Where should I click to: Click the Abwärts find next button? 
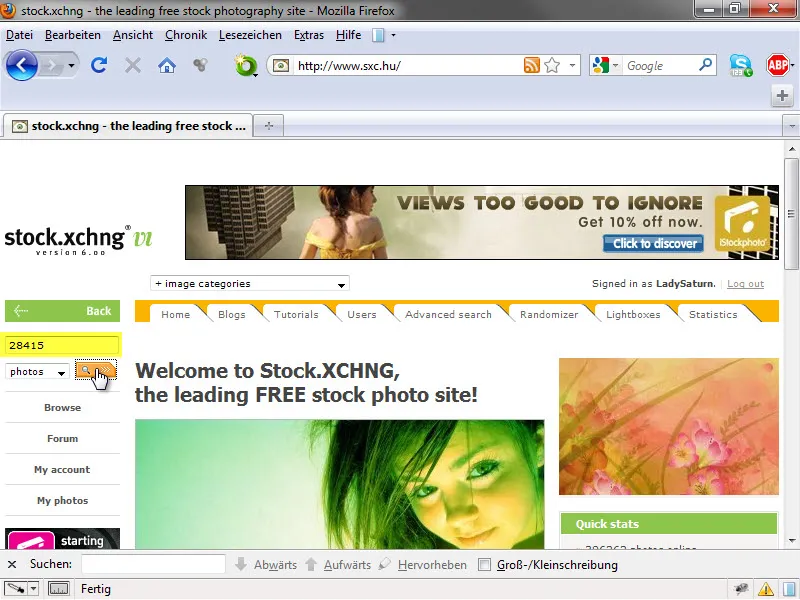(x=266, y=565)
